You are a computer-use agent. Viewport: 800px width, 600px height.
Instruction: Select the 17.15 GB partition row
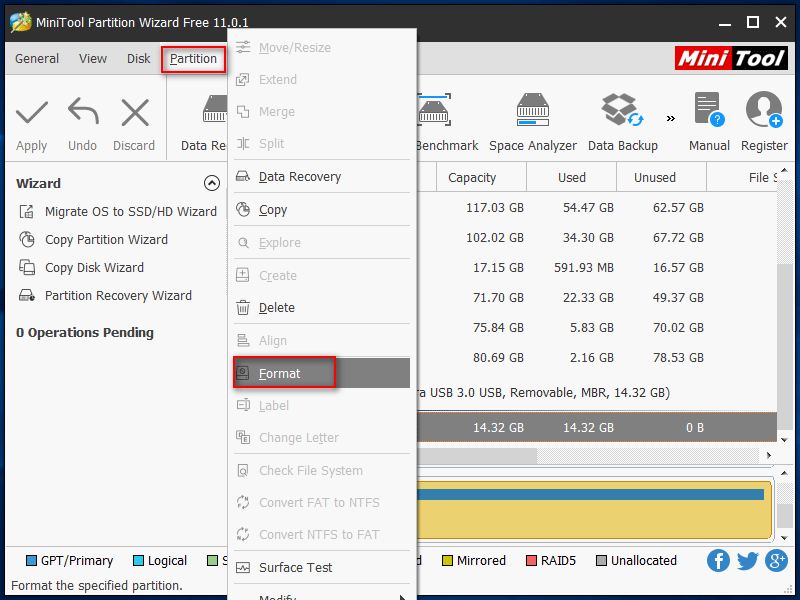pyautogui.click(x=597, y=268)
